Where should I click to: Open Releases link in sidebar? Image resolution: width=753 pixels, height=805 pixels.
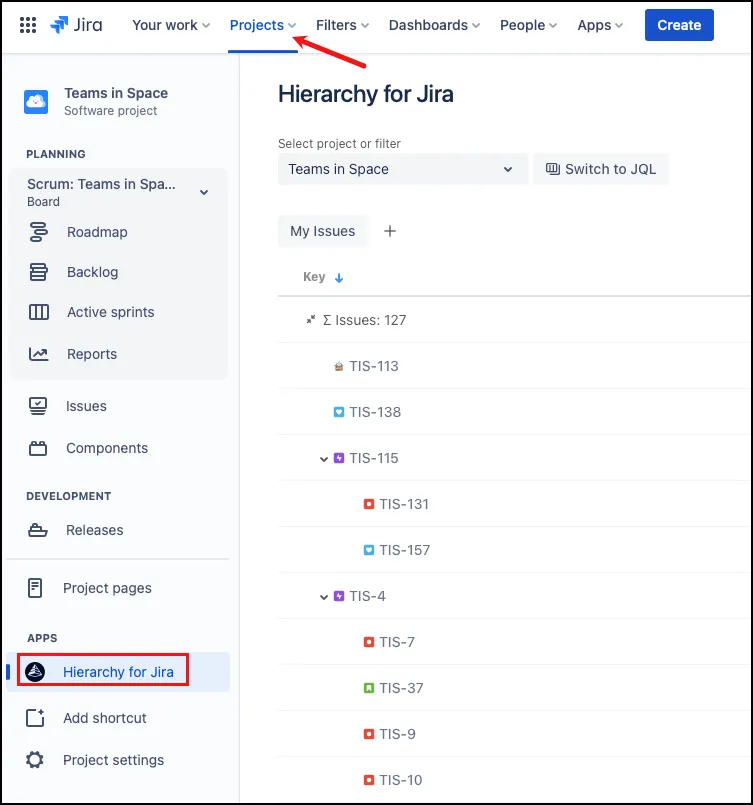94,530
